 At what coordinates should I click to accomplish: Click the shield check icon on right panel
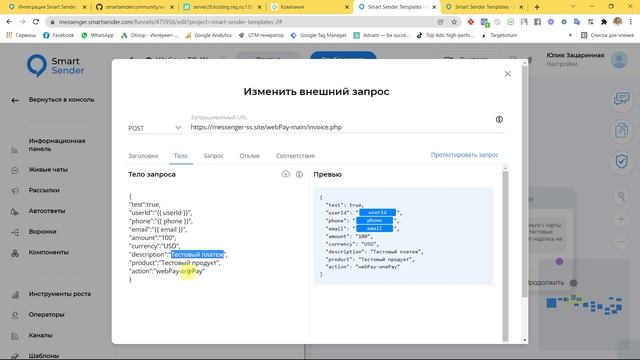[621, 162]
